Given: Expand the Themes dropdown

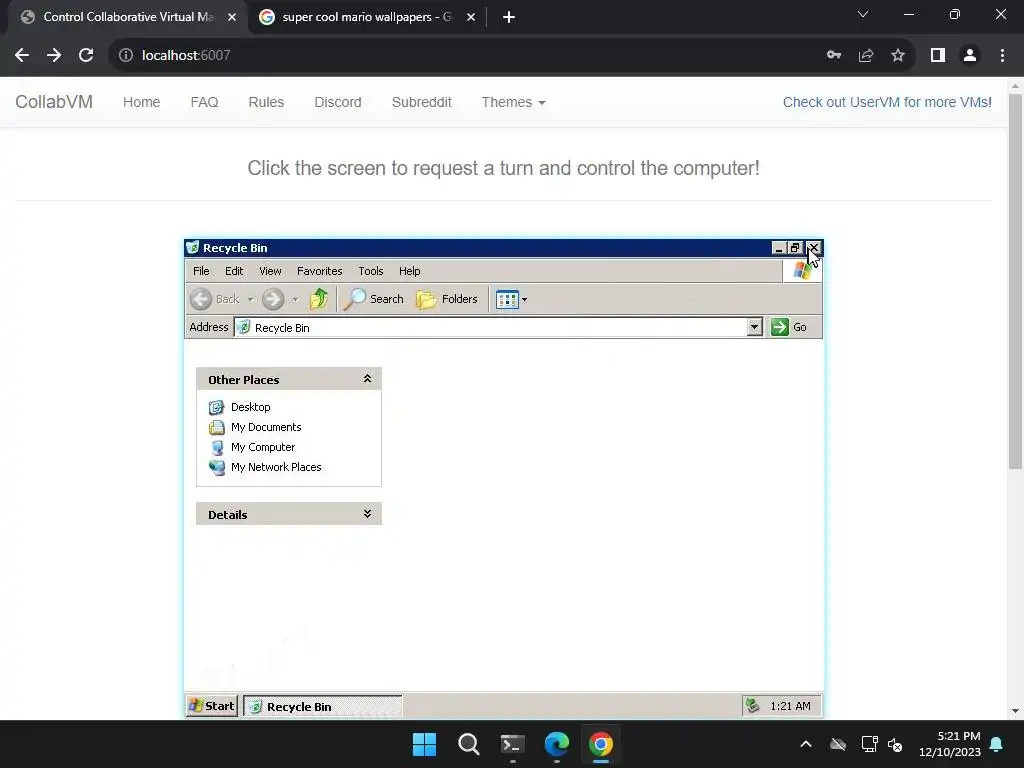Looking at the screenshot, I should [513, 102].
